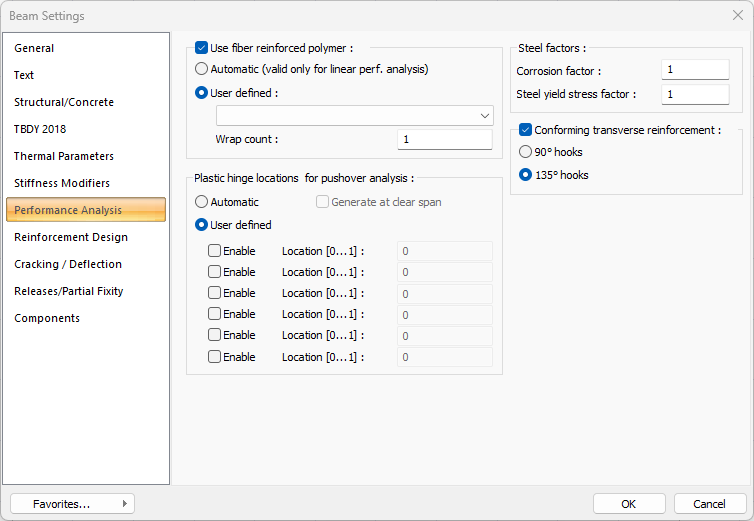Viewport: 754px width, 521px height.
Task: Switch to the Stiffness Modifiers page
Action: tap(62, 183)
